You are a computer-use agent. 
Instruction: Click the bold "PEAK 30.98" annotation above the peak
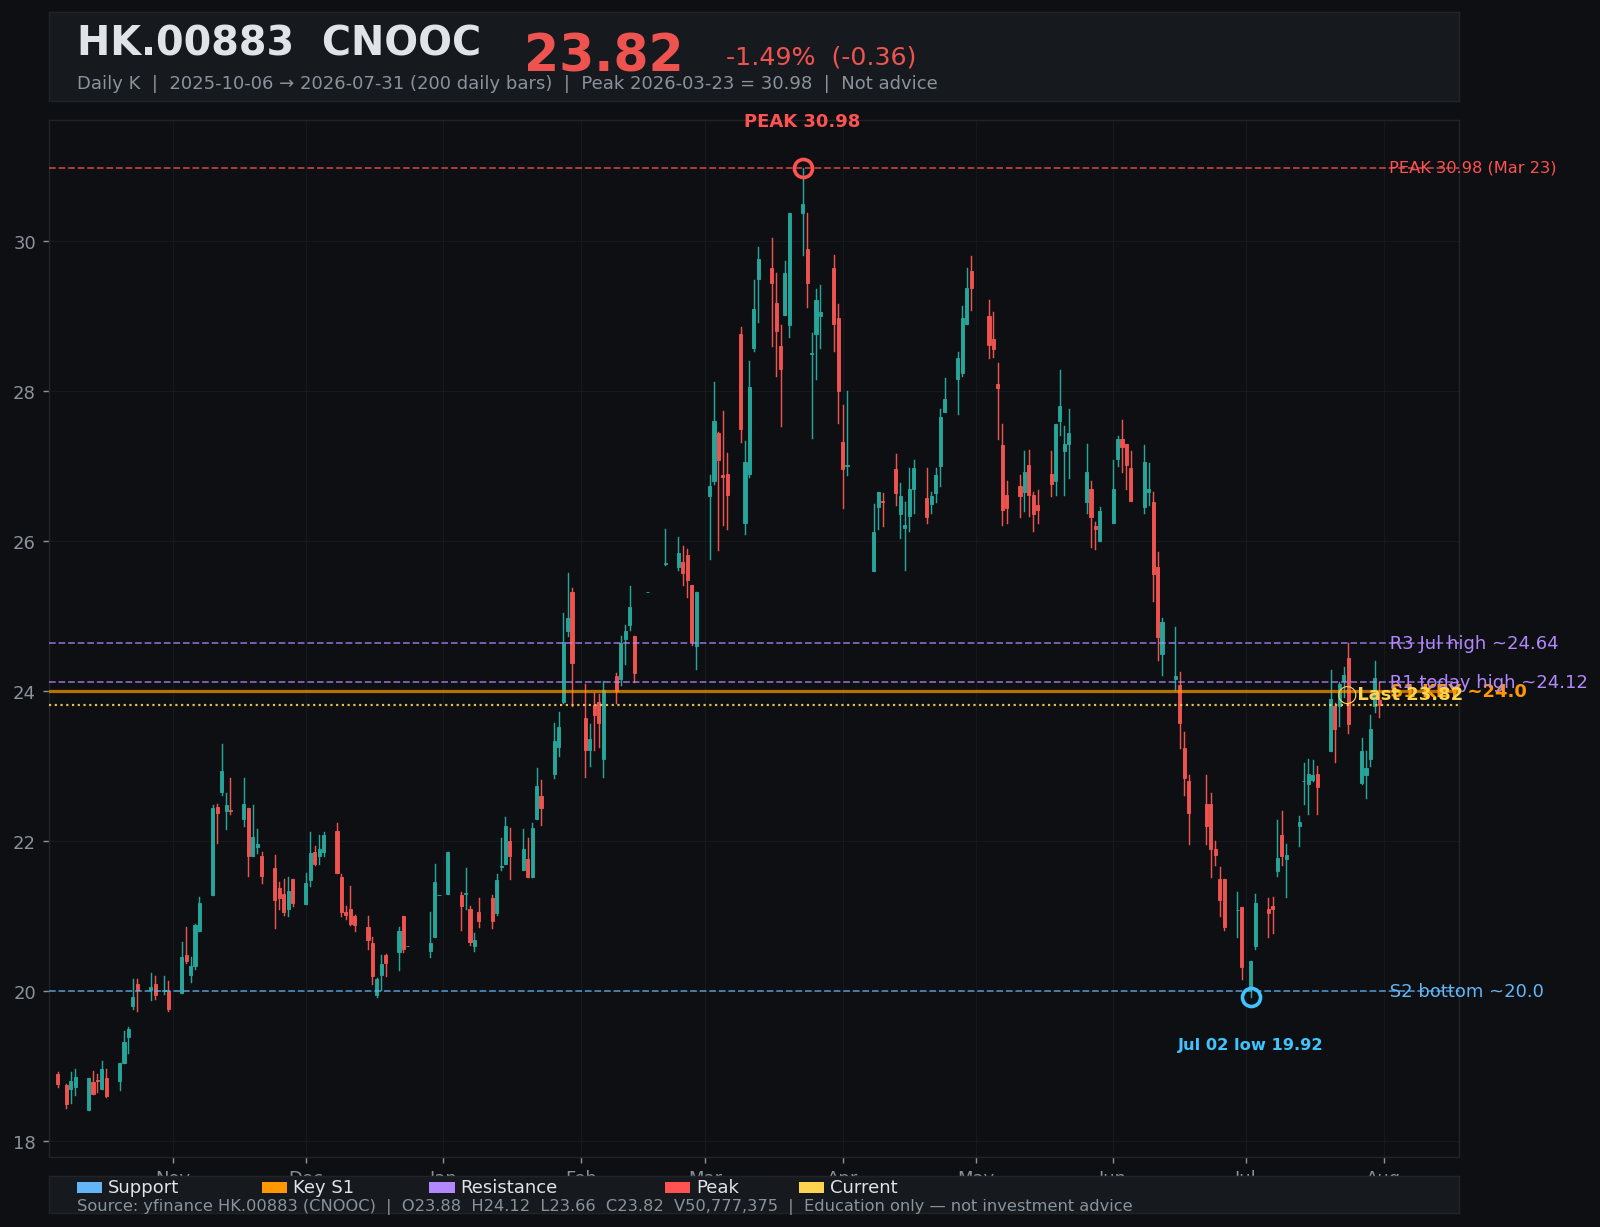tap(802, 121)
